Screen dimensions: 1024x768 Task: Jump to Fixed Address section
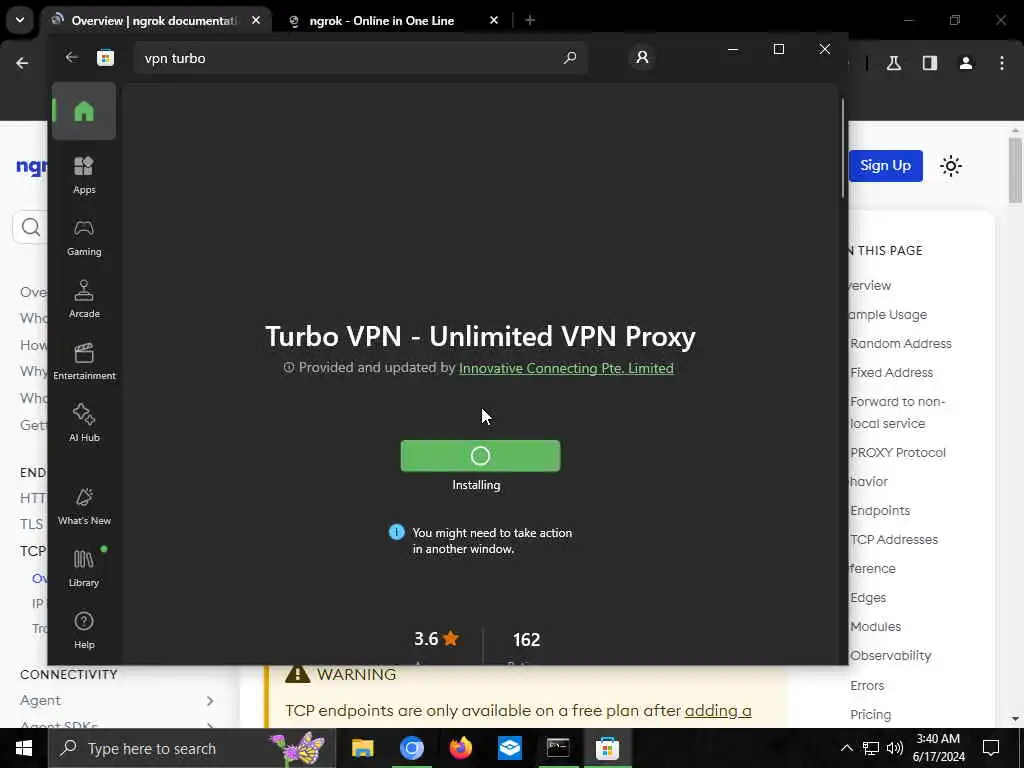(891, 372)
